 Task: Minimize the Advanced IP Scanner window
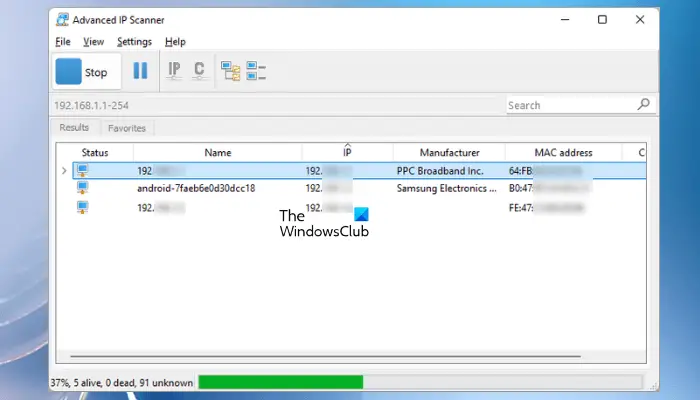[x=565, y=20]
